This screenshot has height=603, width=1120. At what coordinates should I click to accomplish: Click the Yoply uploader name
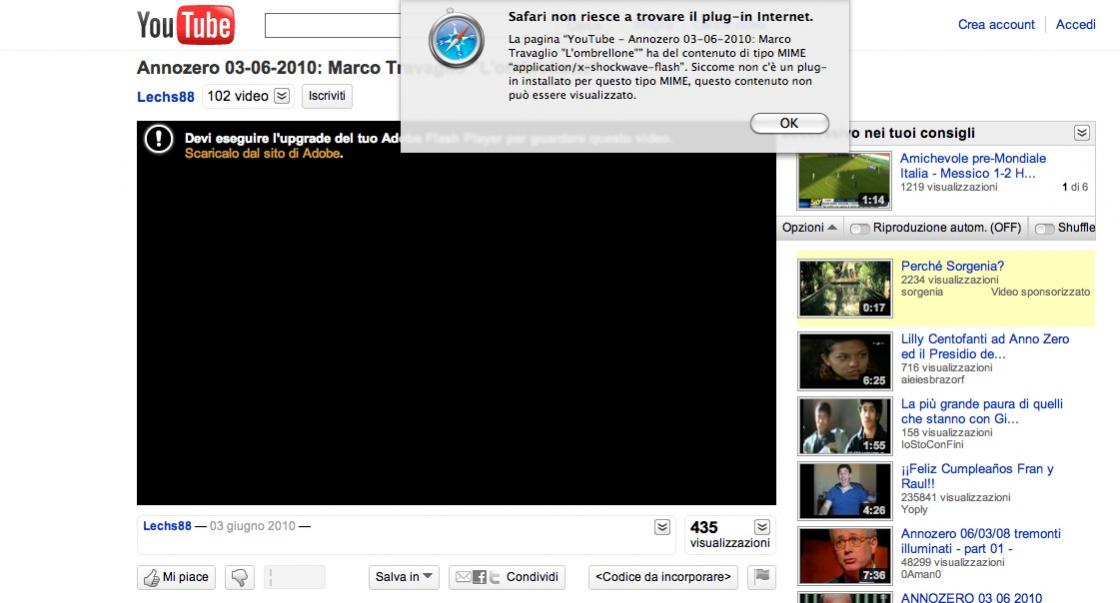tap(914, 509)
